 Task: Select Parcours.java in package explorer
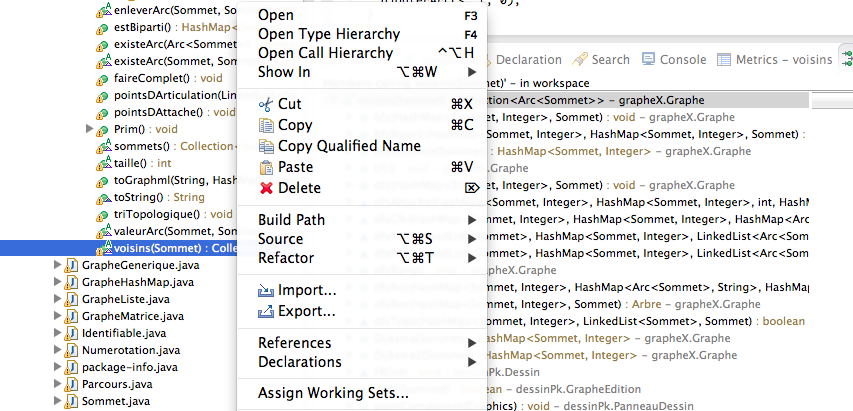[x=116, y=384]
